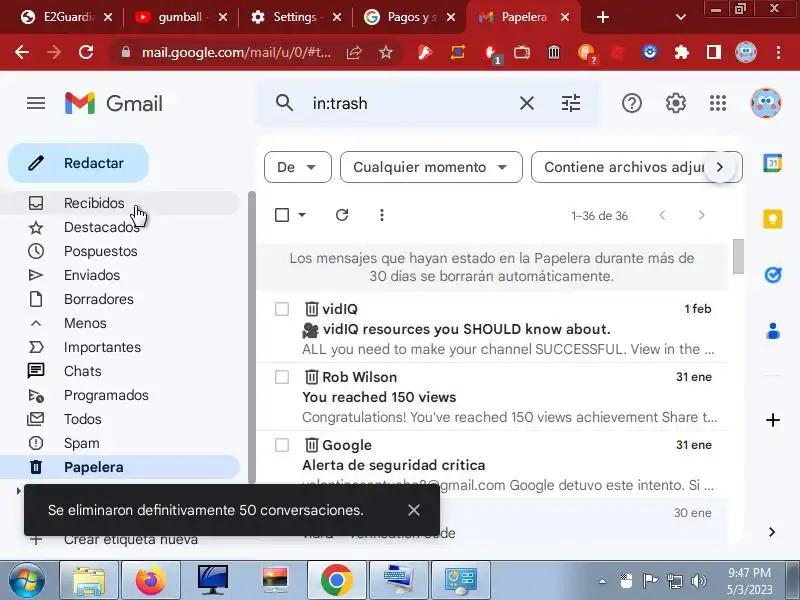Click the search magnifier icon
The height and width of the screenshot is (600, 800).
(284, 103)
